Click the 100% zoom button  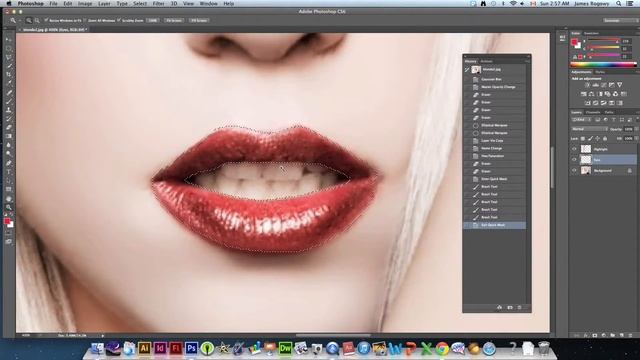[x=153, y=20]
